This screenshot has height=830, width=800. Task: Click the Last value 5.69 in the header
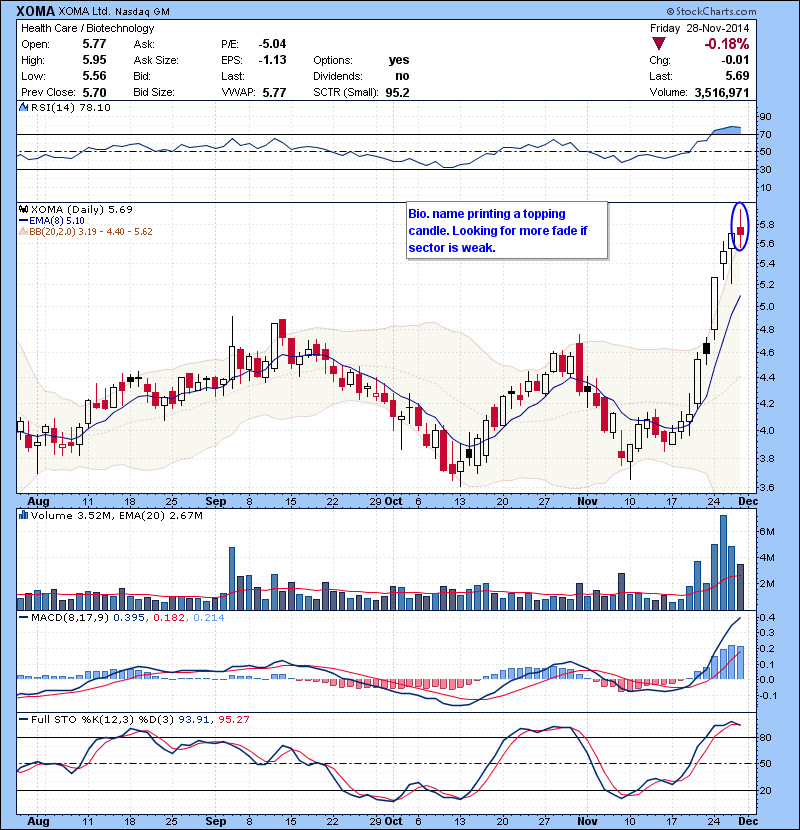pos(738,76)
